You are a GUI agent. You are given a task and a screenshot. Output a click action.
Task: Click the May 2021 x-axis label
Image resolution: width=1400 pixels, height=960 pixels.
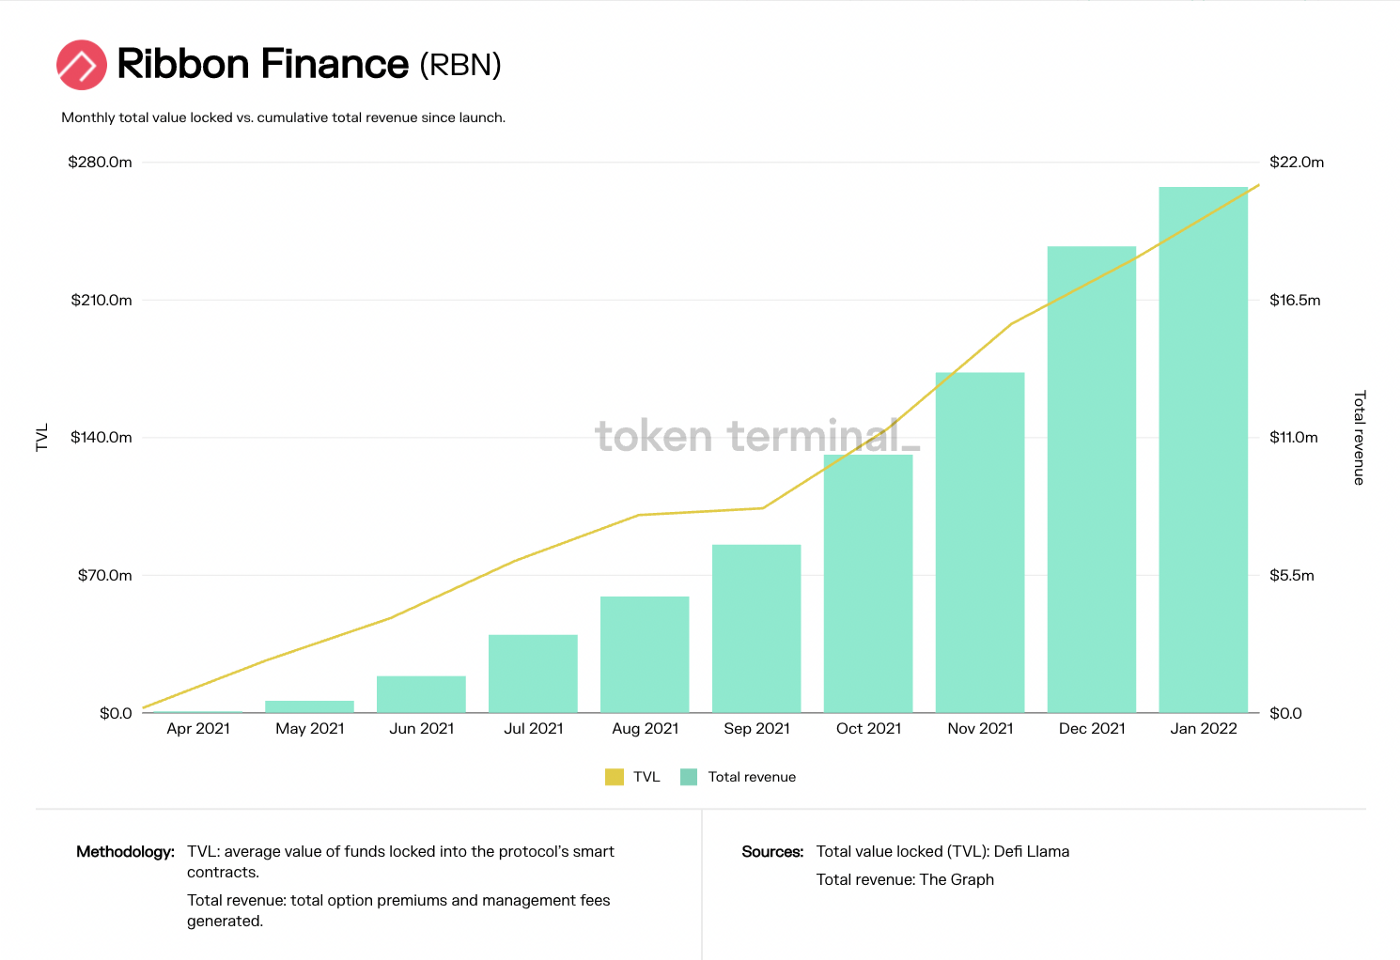click(x=310, y=729)
